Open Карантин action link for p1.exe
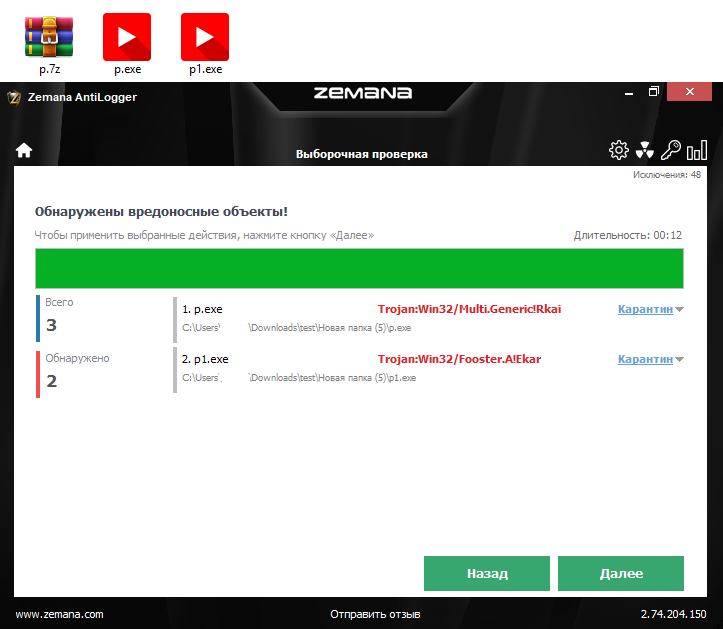Viewport: 723px width, 629px height. pos(645,359)
